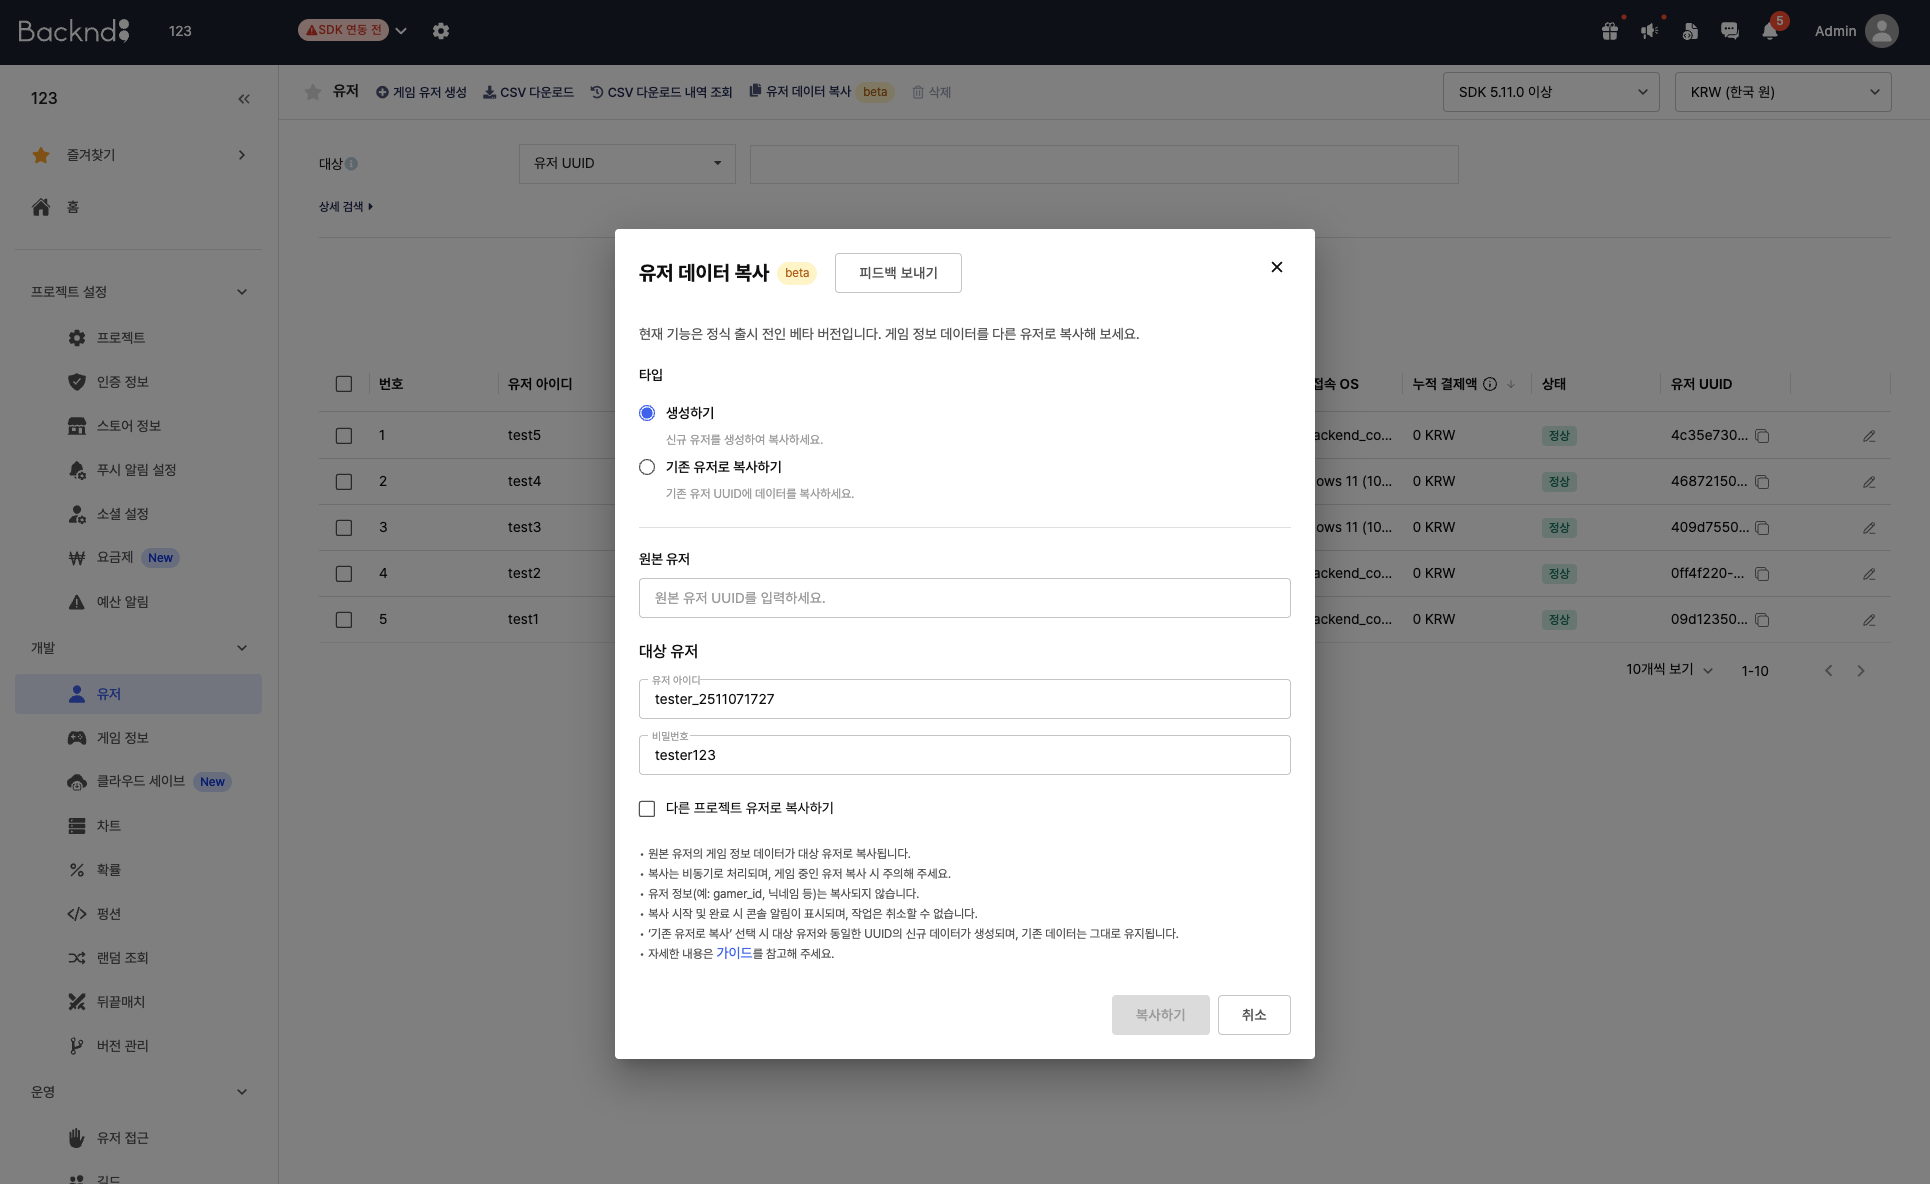Open announcements megaphone icon
The width and height of the screenshot is (1930, 1184).
(x=1649, y=31)
